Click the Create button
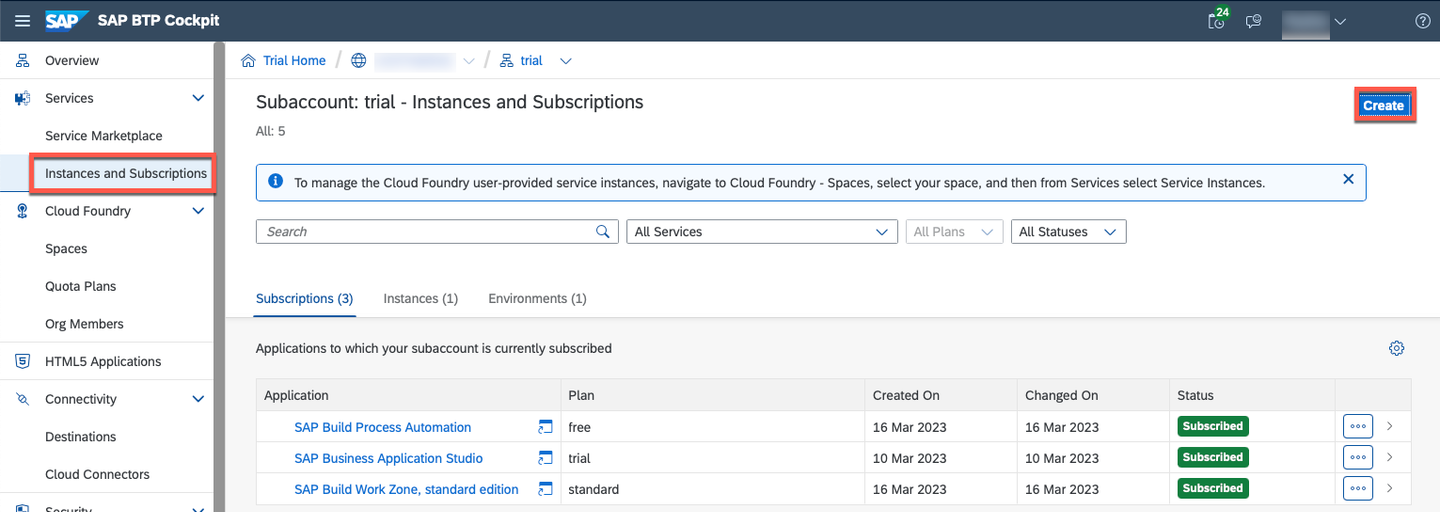 tap(1384, 106)
